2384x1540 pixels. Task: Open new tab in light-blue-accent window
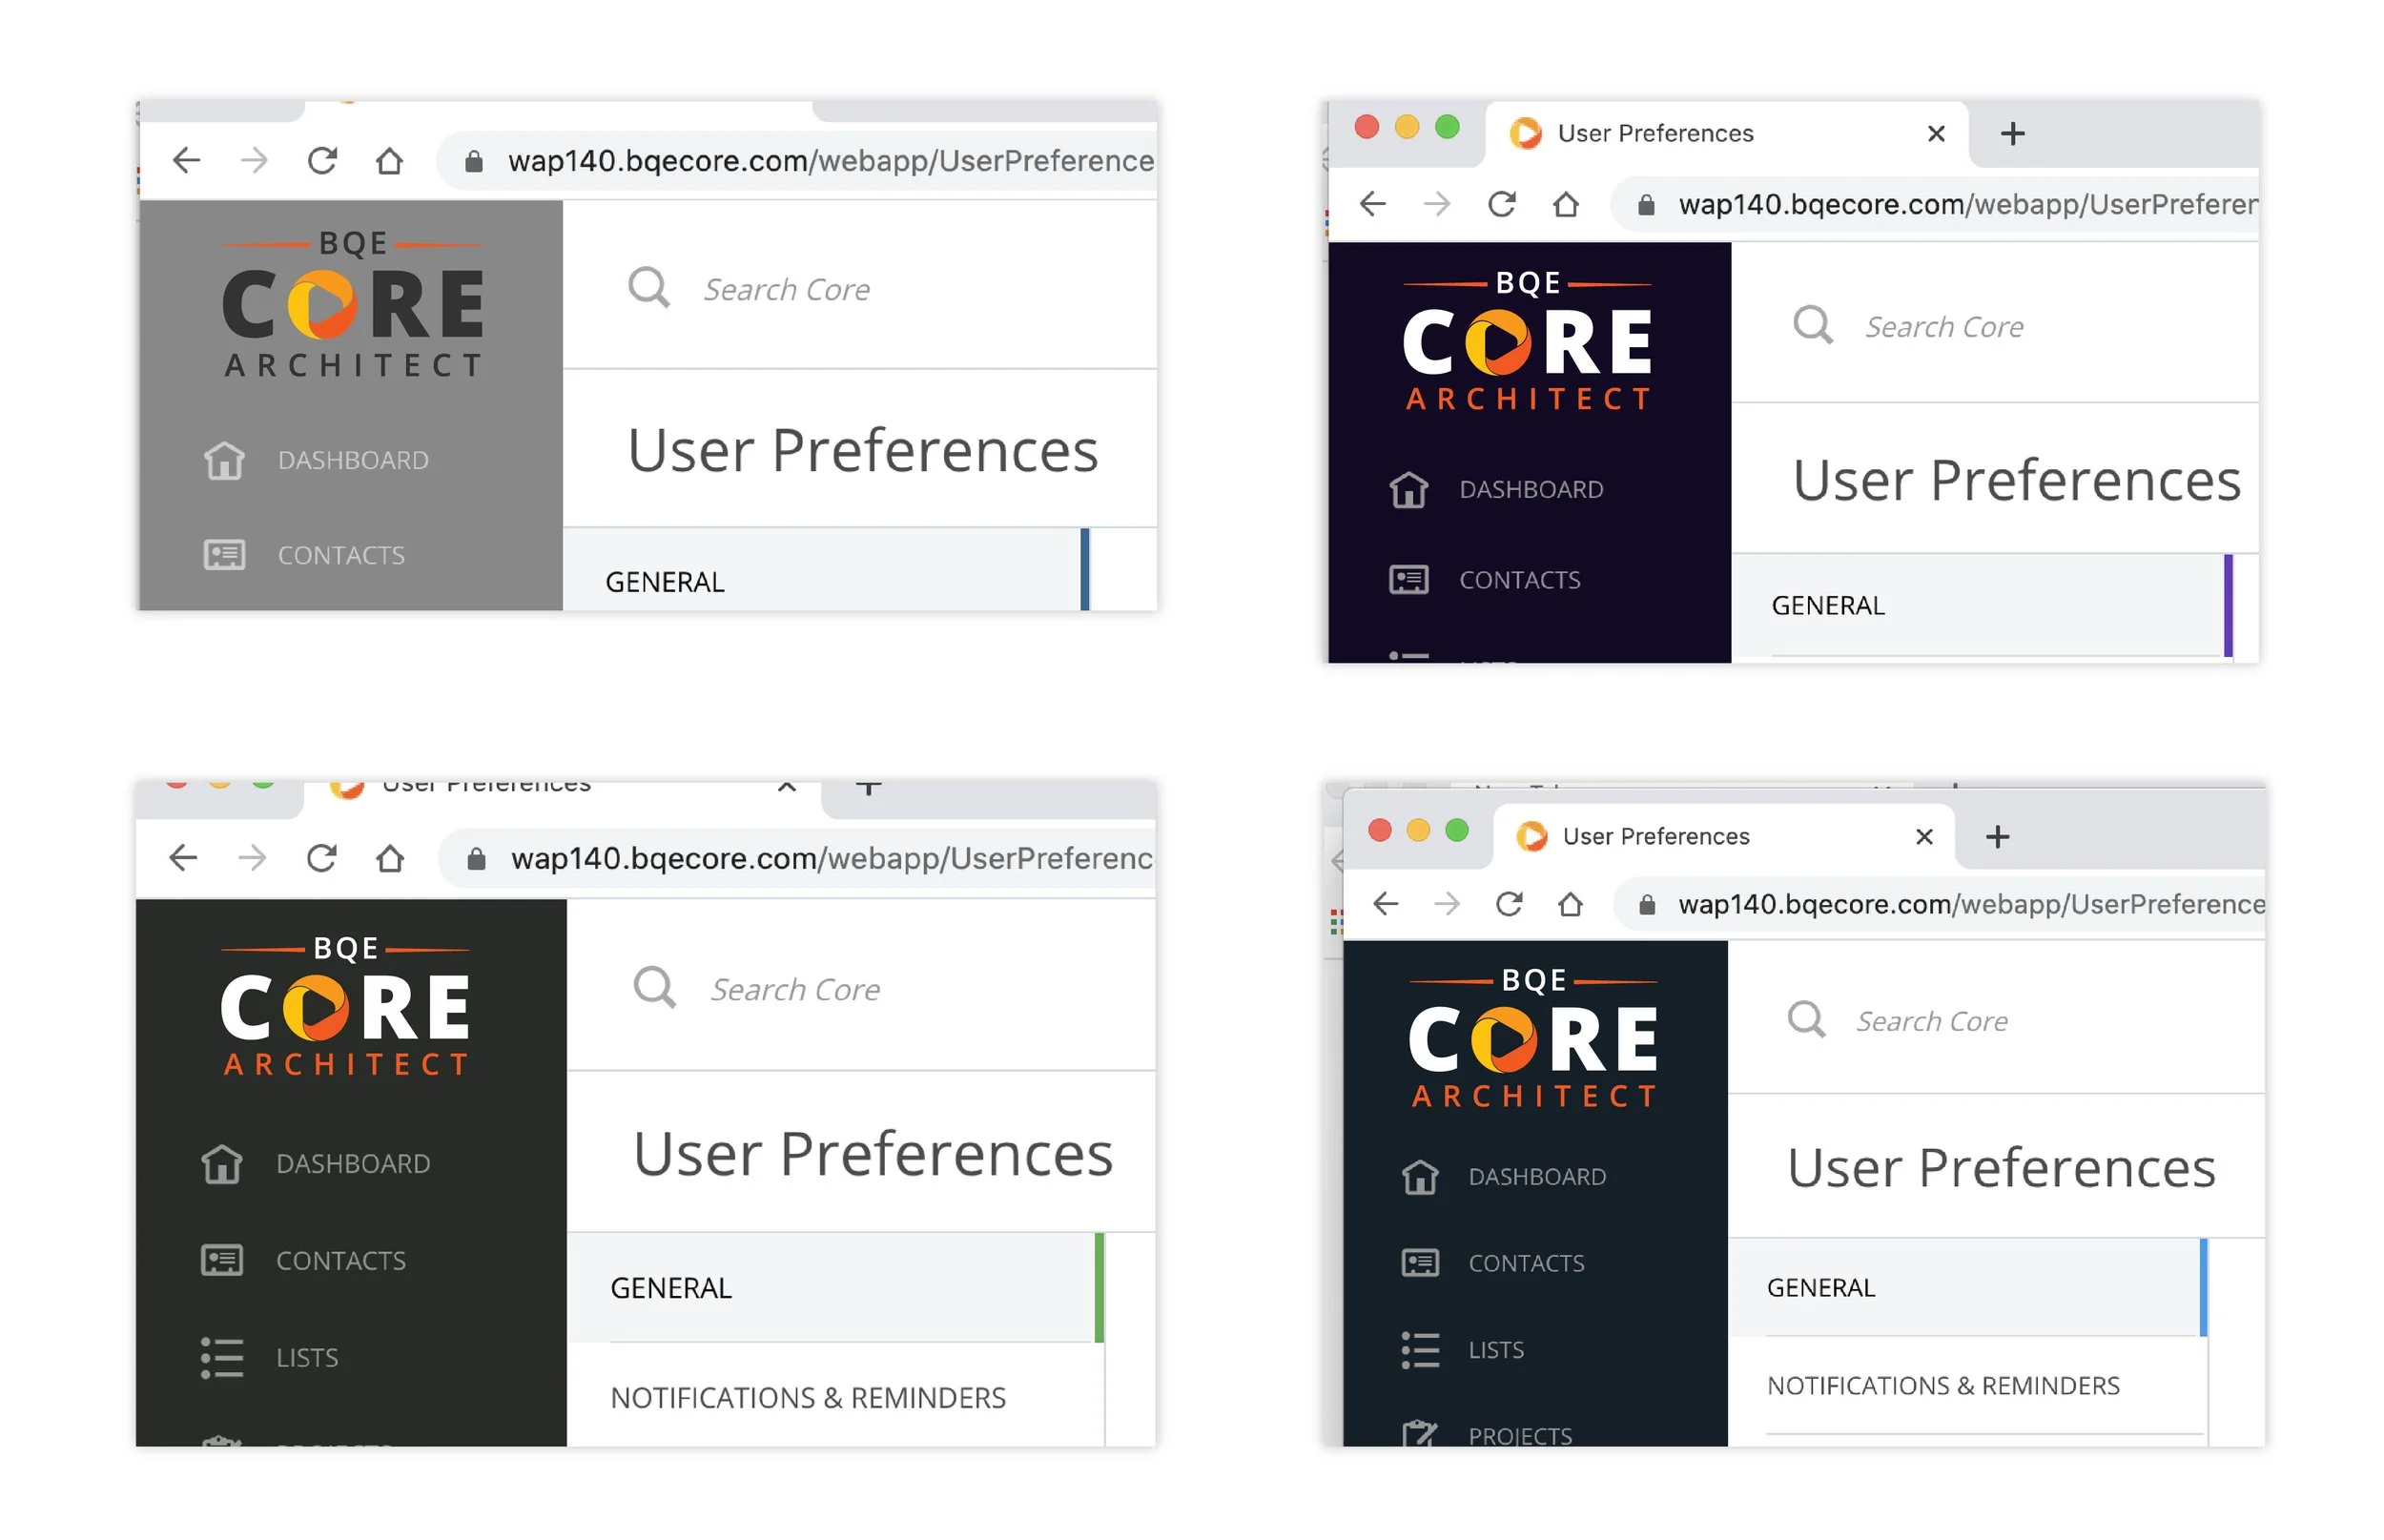1997,836
